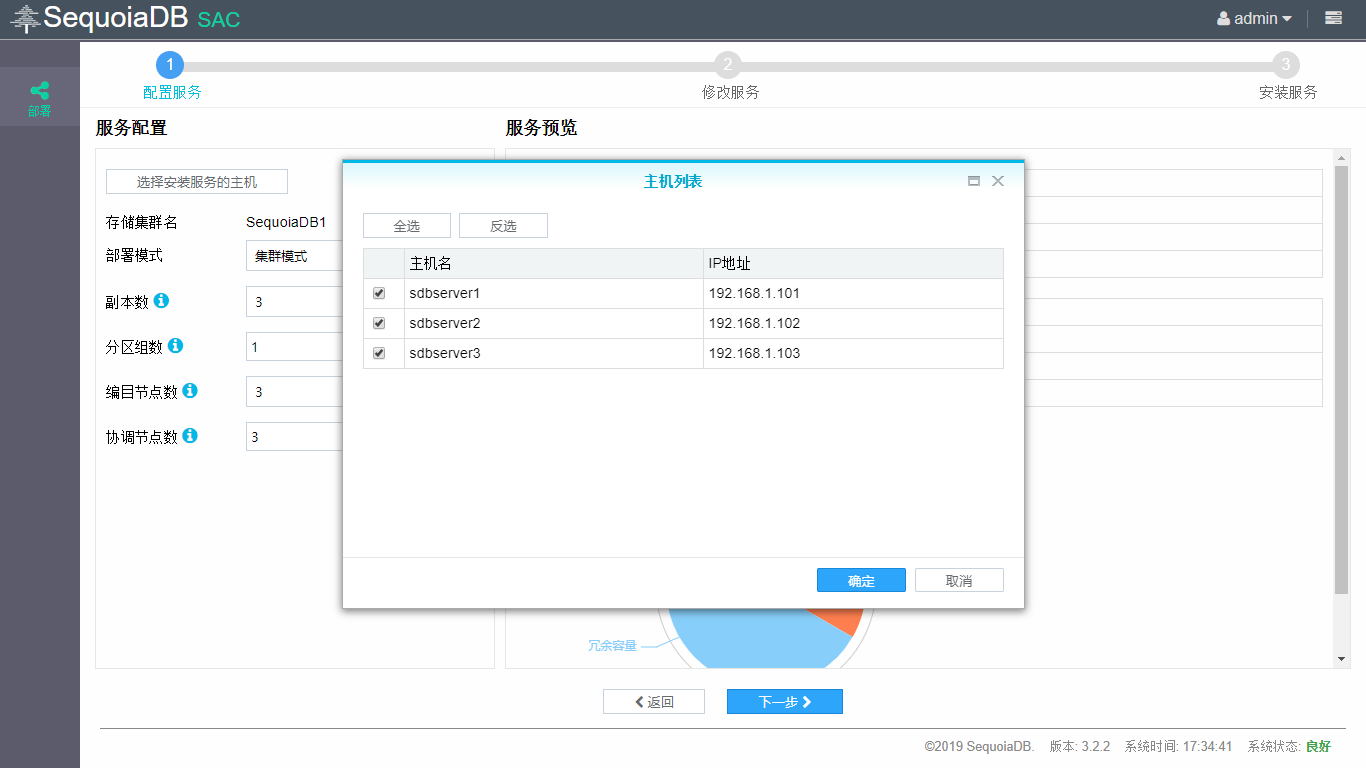1366x768 pixels.
Task: Maximize the 主机列表 dialog
Action: [x=974, y=181]
